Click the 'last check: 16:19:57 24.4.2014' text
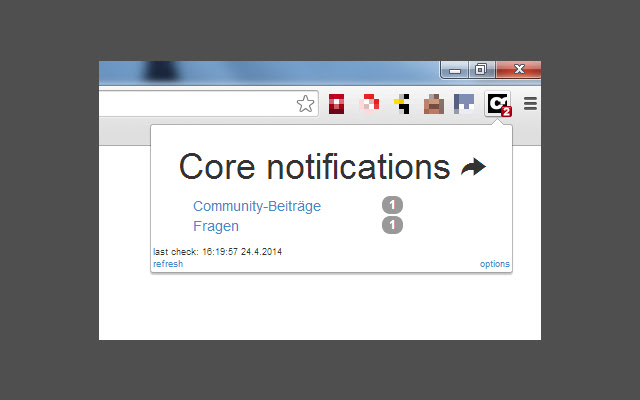Viewport: 640px width, 400px height. [217, 251]
